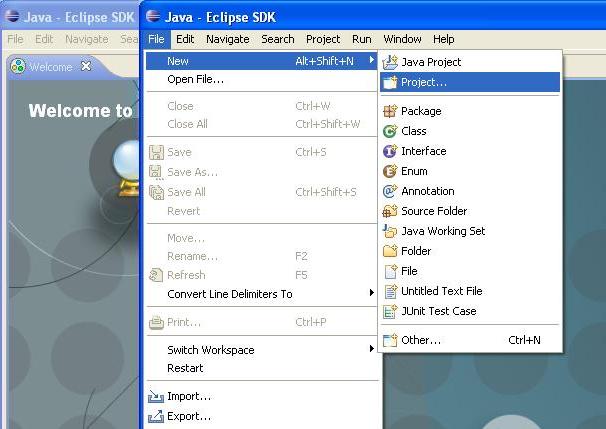Viewport: 606px width, 429px height.
Task: Select the Enum icon entry
Action: tap(390, 171)
